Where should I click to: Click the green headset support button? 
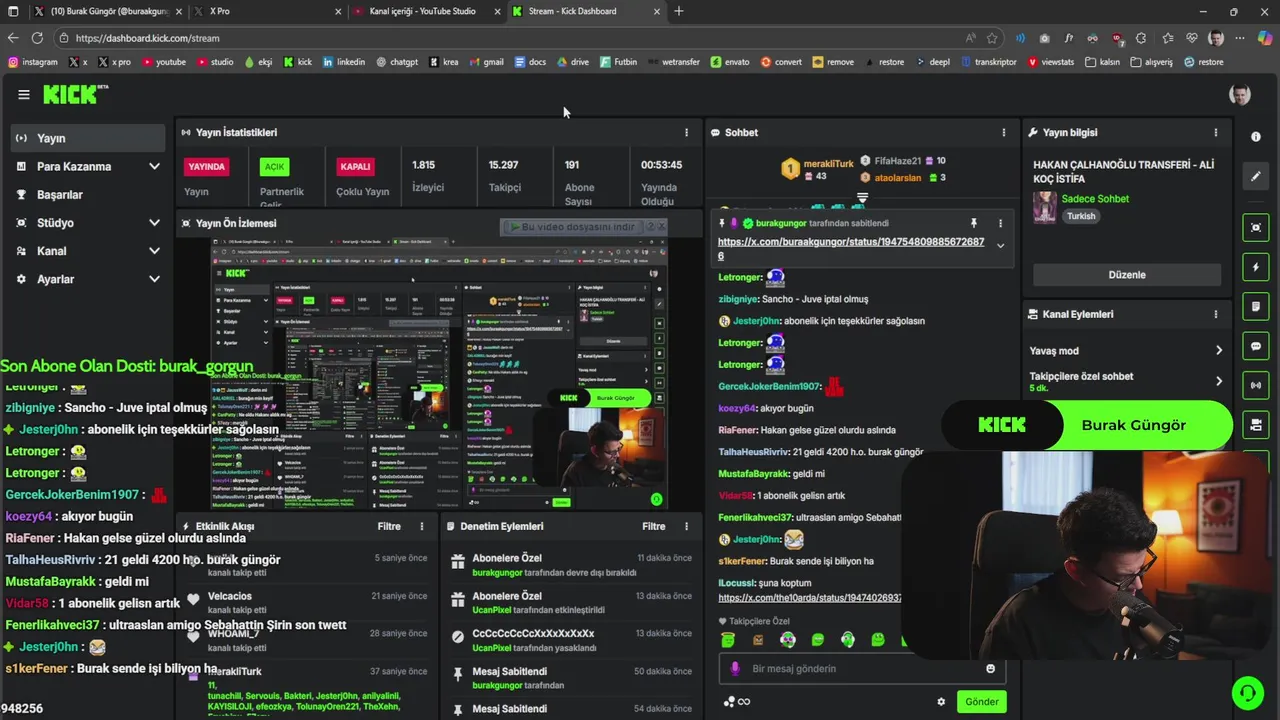coord(1247,692)
